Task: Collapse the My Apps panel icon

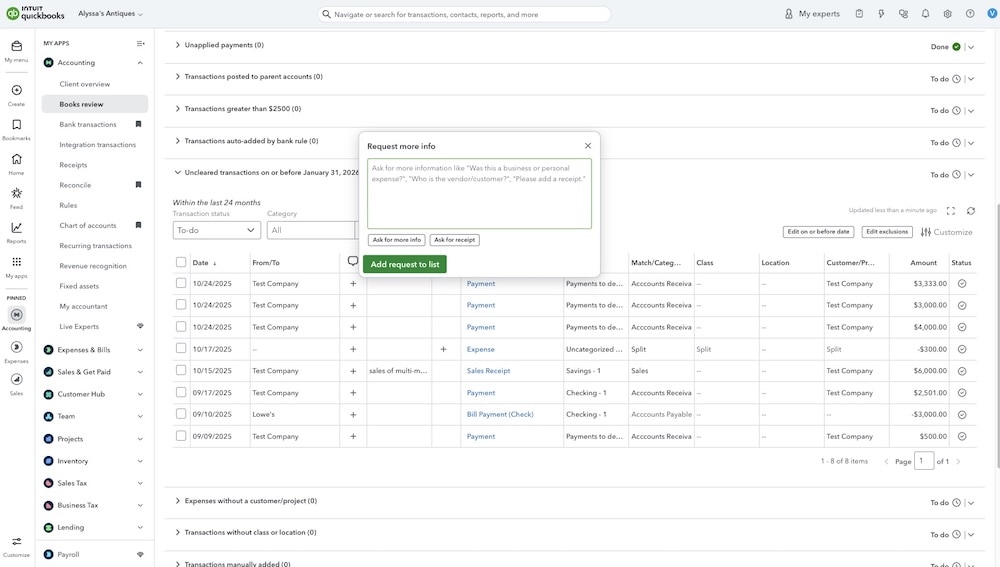Action: point(140,43)
